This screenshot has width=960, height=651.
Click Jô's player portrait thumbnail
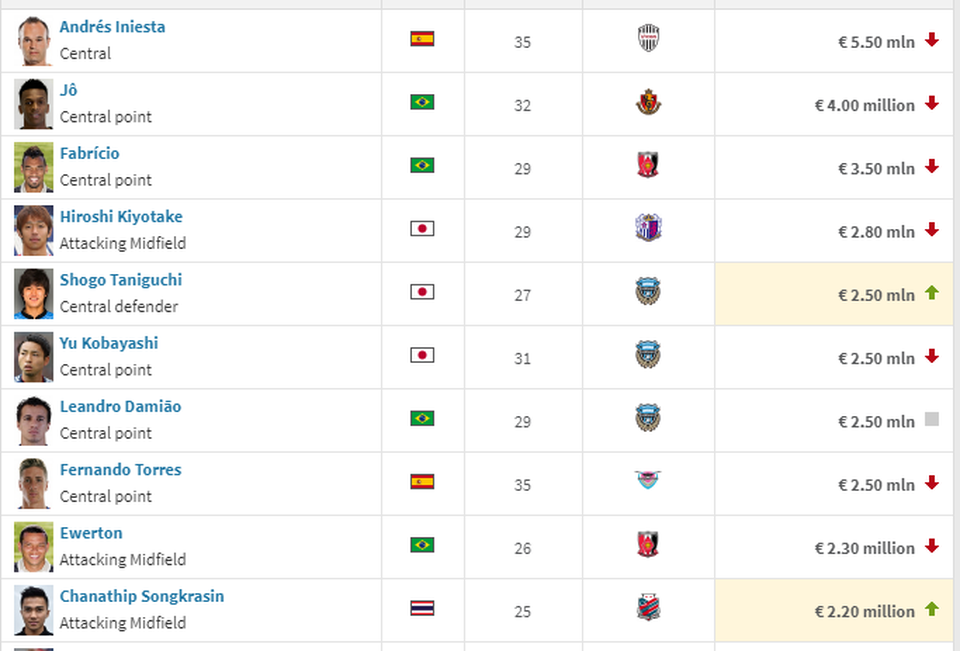(x=34, y=104)
